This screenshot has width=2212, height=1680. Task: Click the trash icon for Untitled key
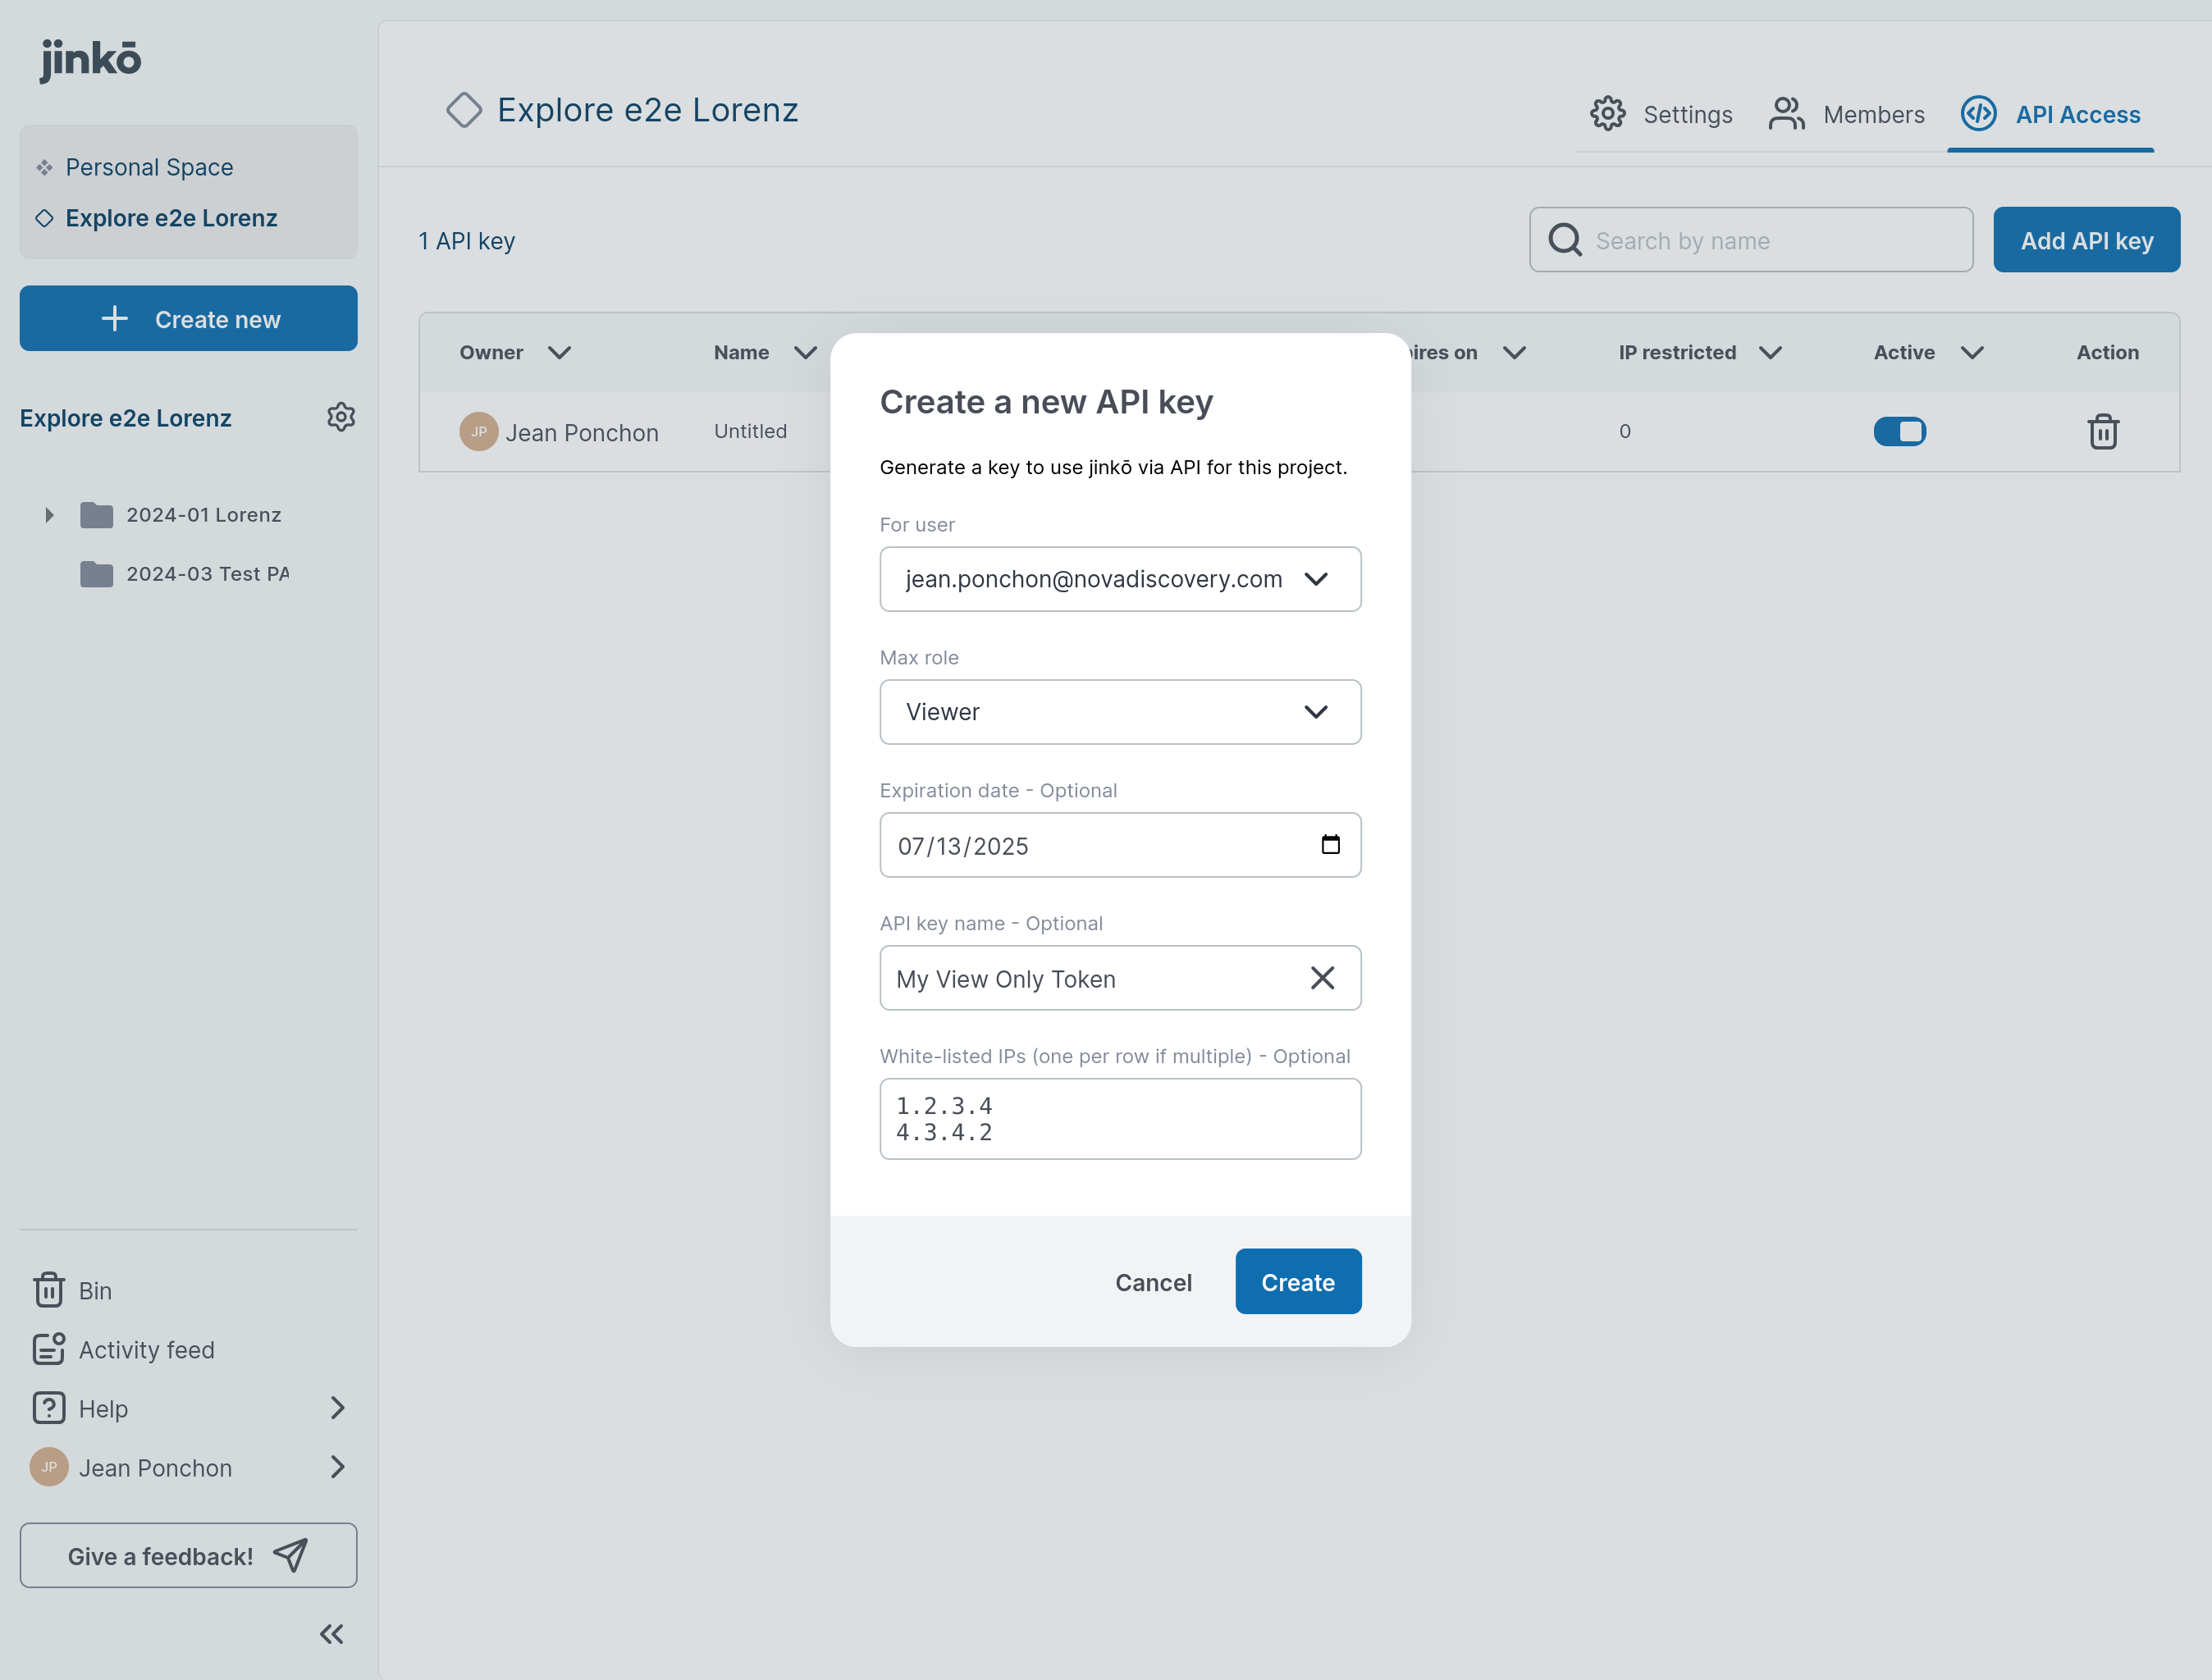point(2102,432)
